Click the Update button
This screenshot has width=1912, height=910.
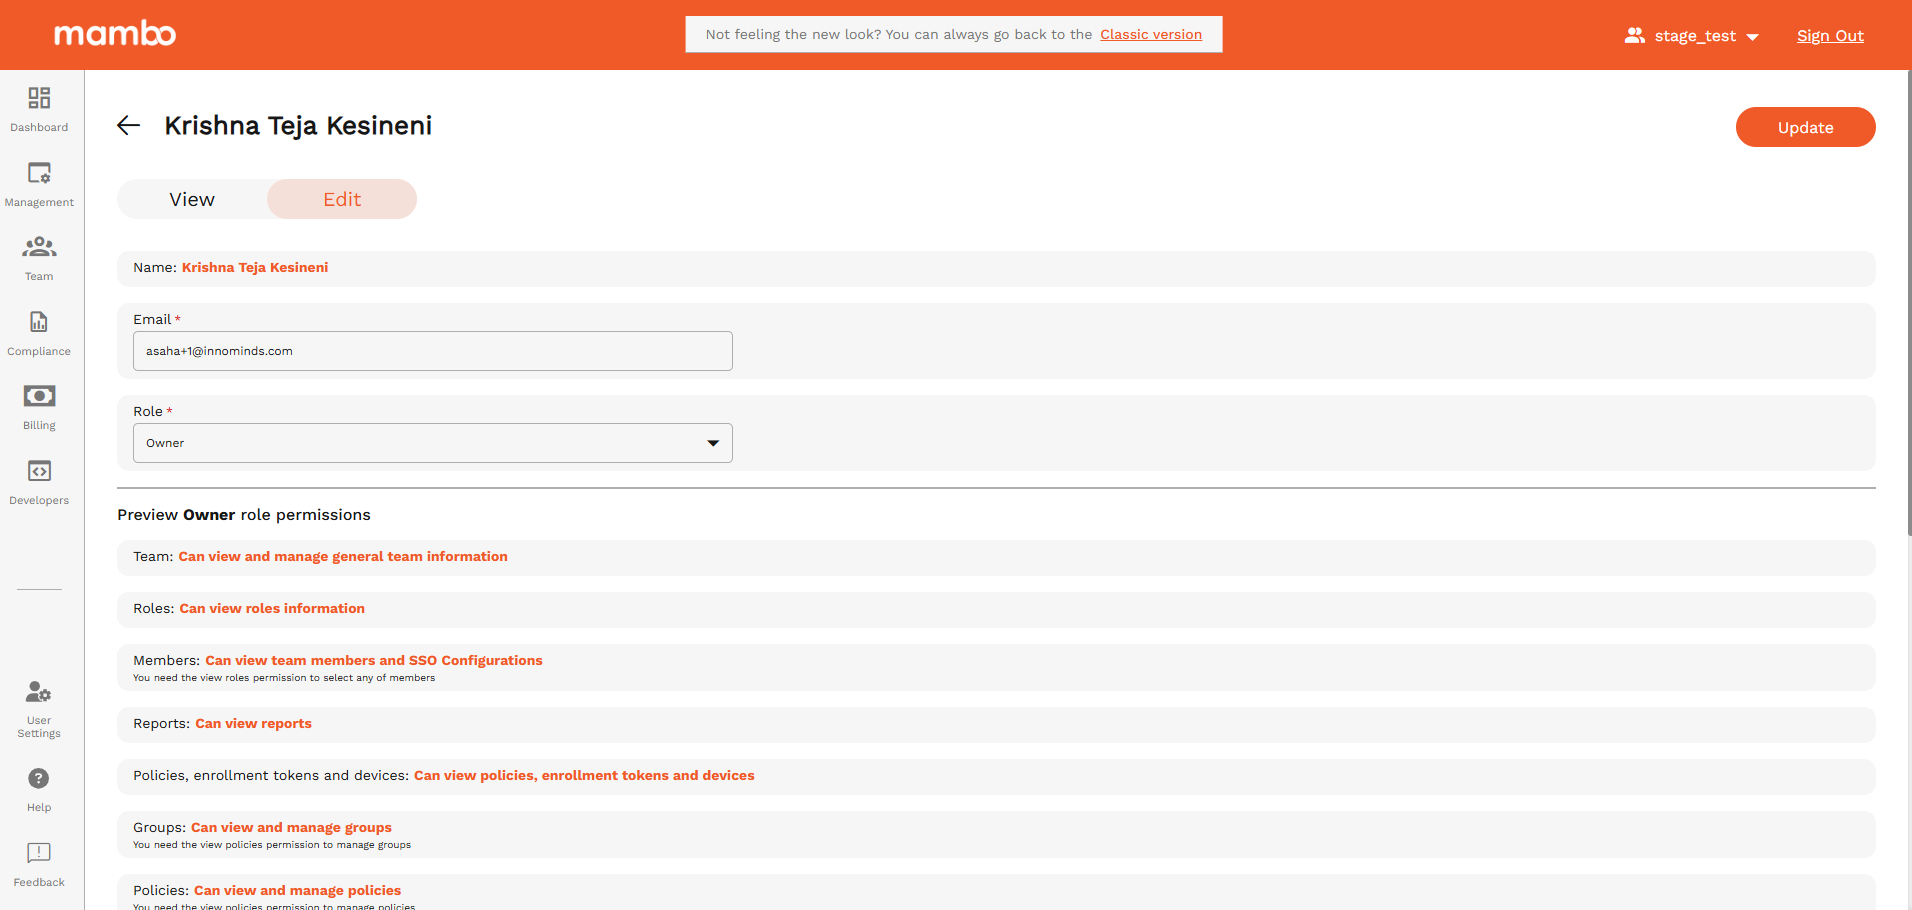(1805, 127)
